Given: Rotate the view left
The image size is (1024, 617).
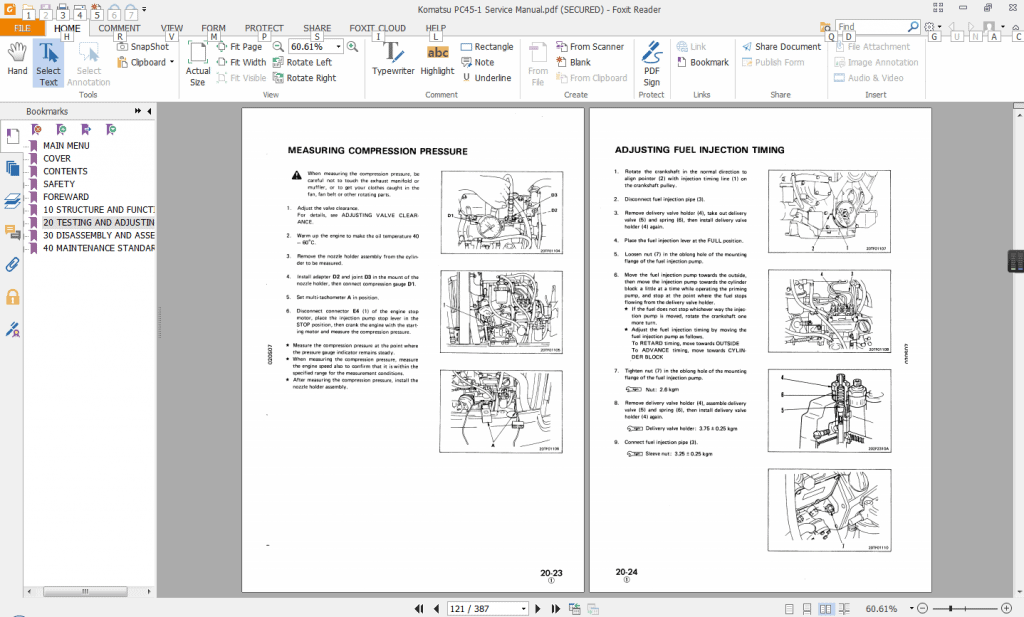Looking at the screenshot, I should click(x=302, y=62).
